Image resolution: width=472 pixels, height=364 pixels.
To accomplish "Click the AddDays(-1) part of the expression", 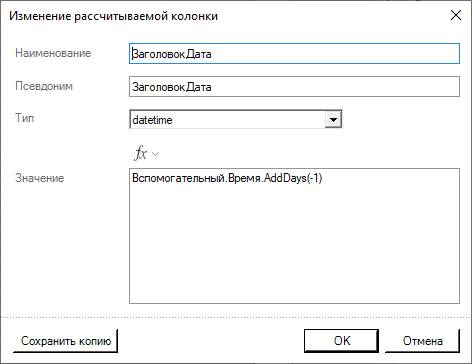I will coord(293,178).
